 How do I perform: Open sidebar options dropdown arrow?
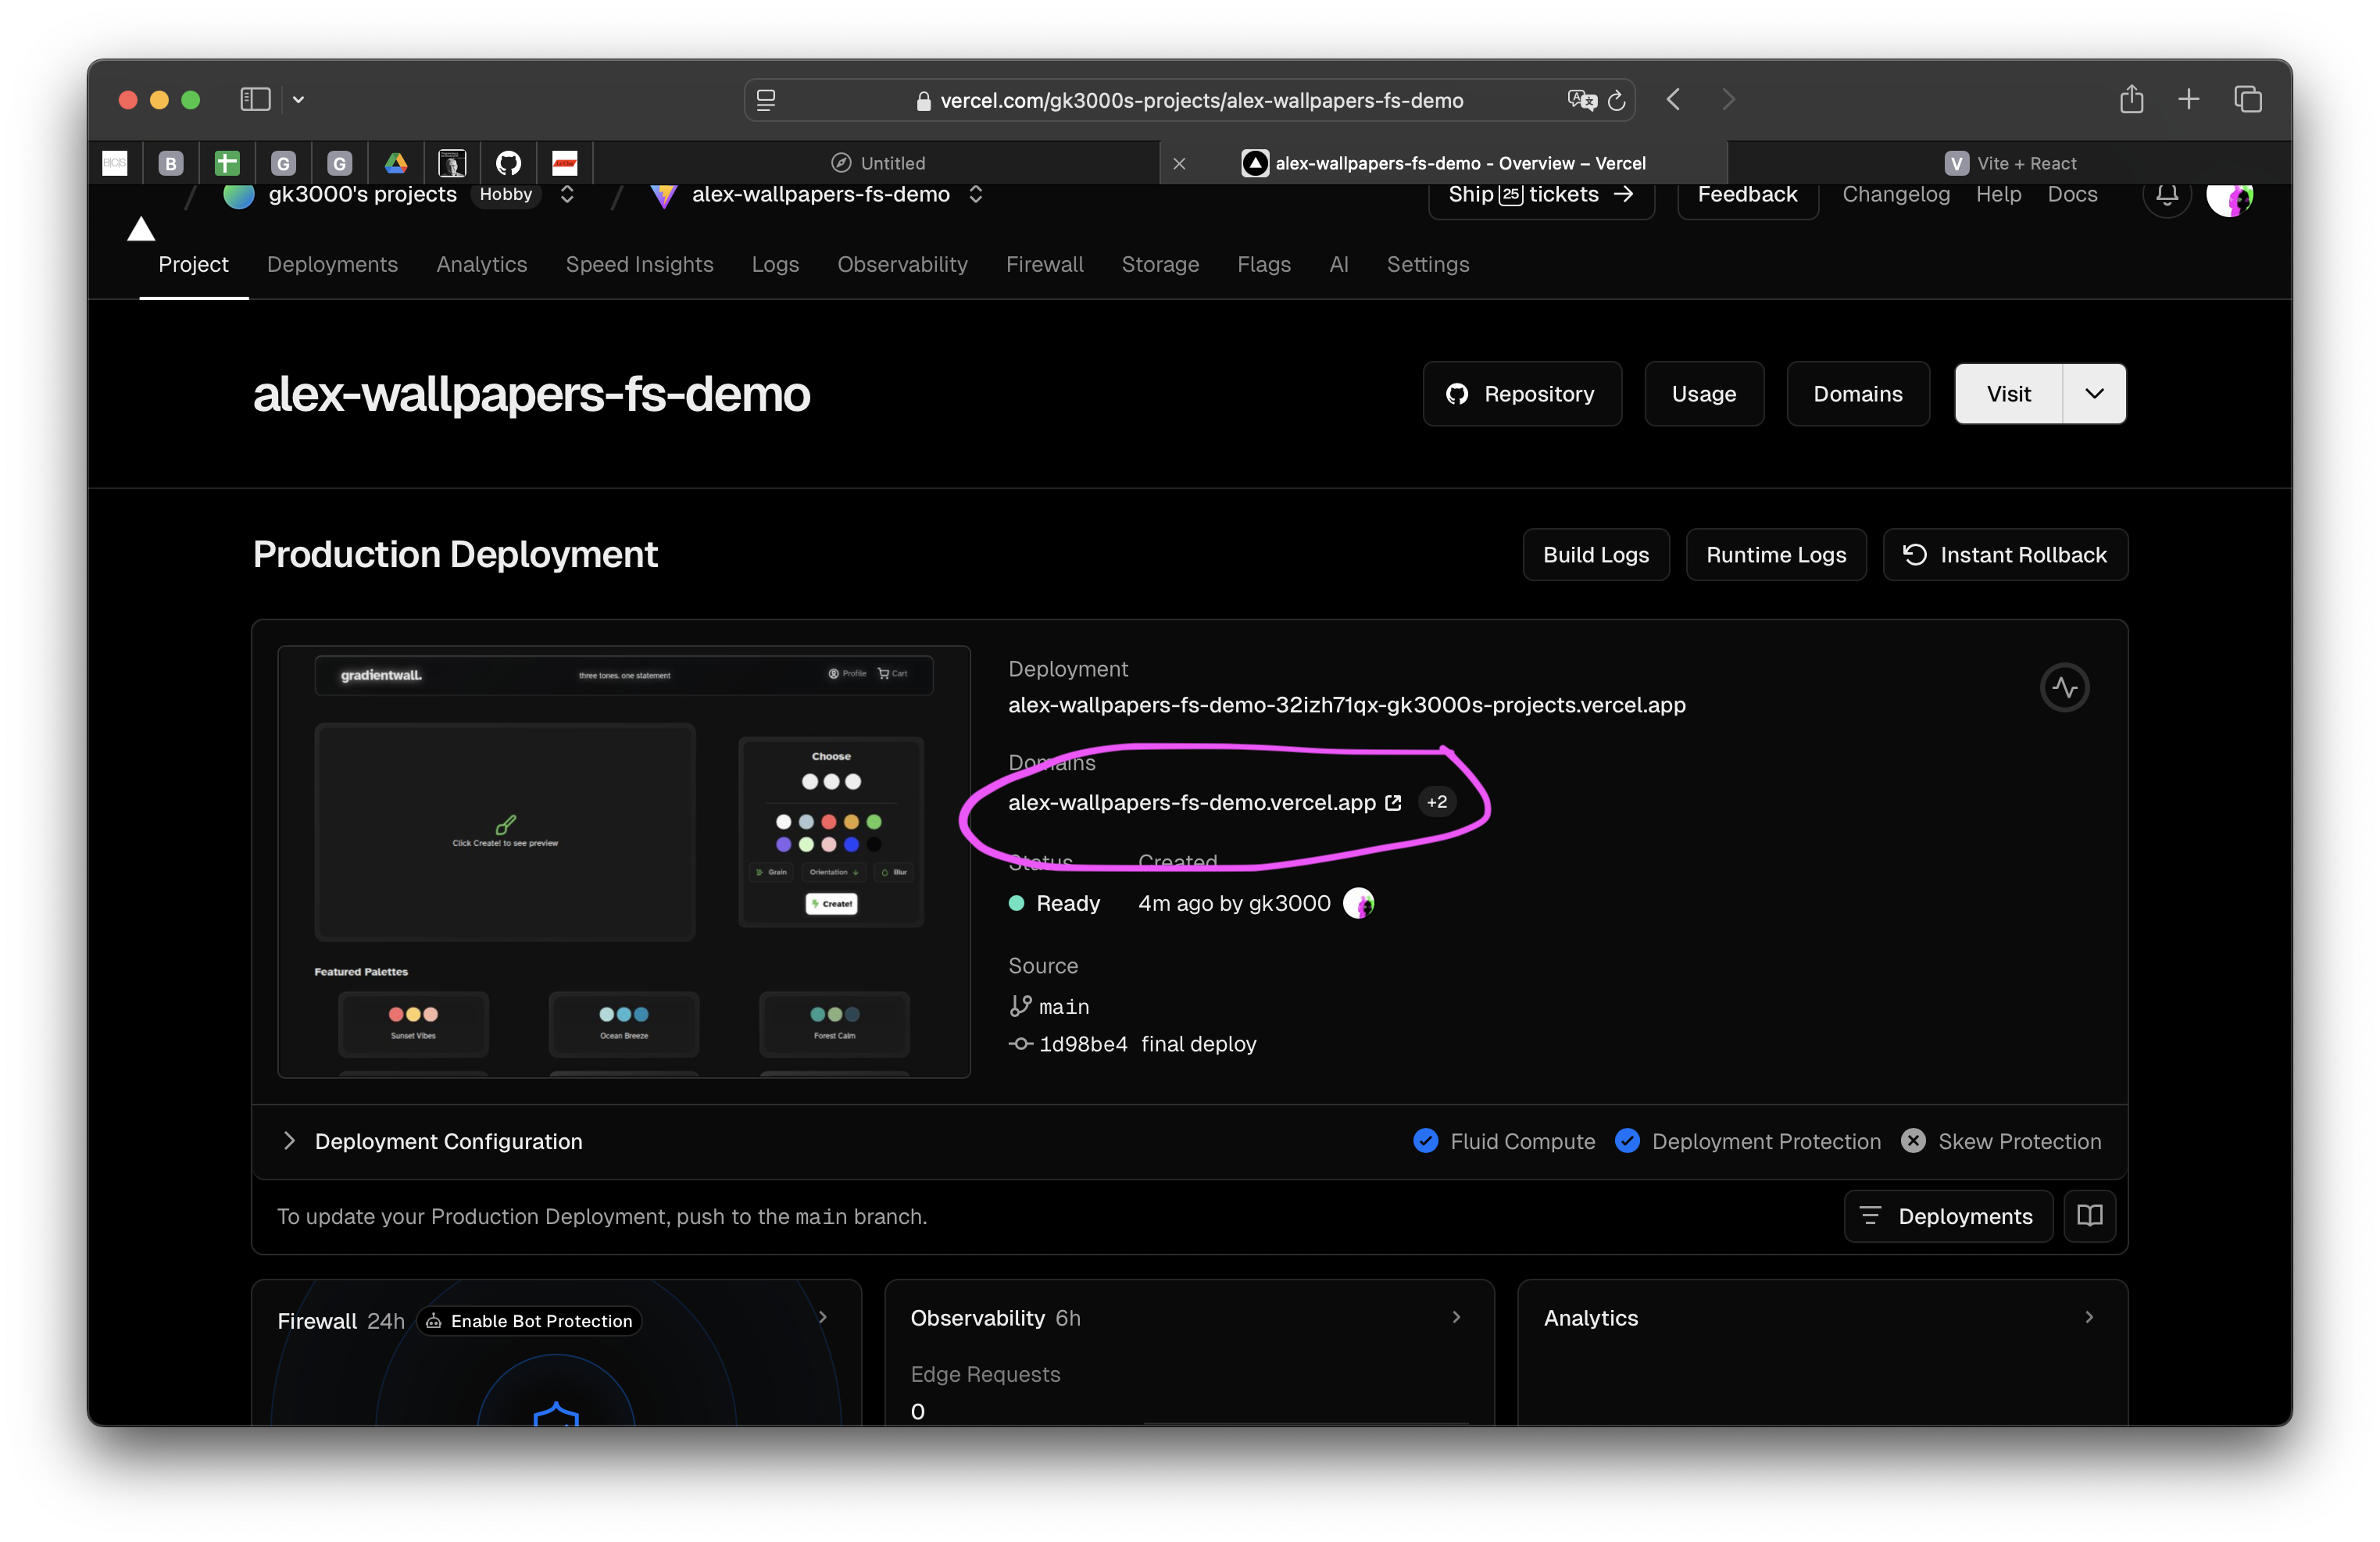tap(298, 100)
